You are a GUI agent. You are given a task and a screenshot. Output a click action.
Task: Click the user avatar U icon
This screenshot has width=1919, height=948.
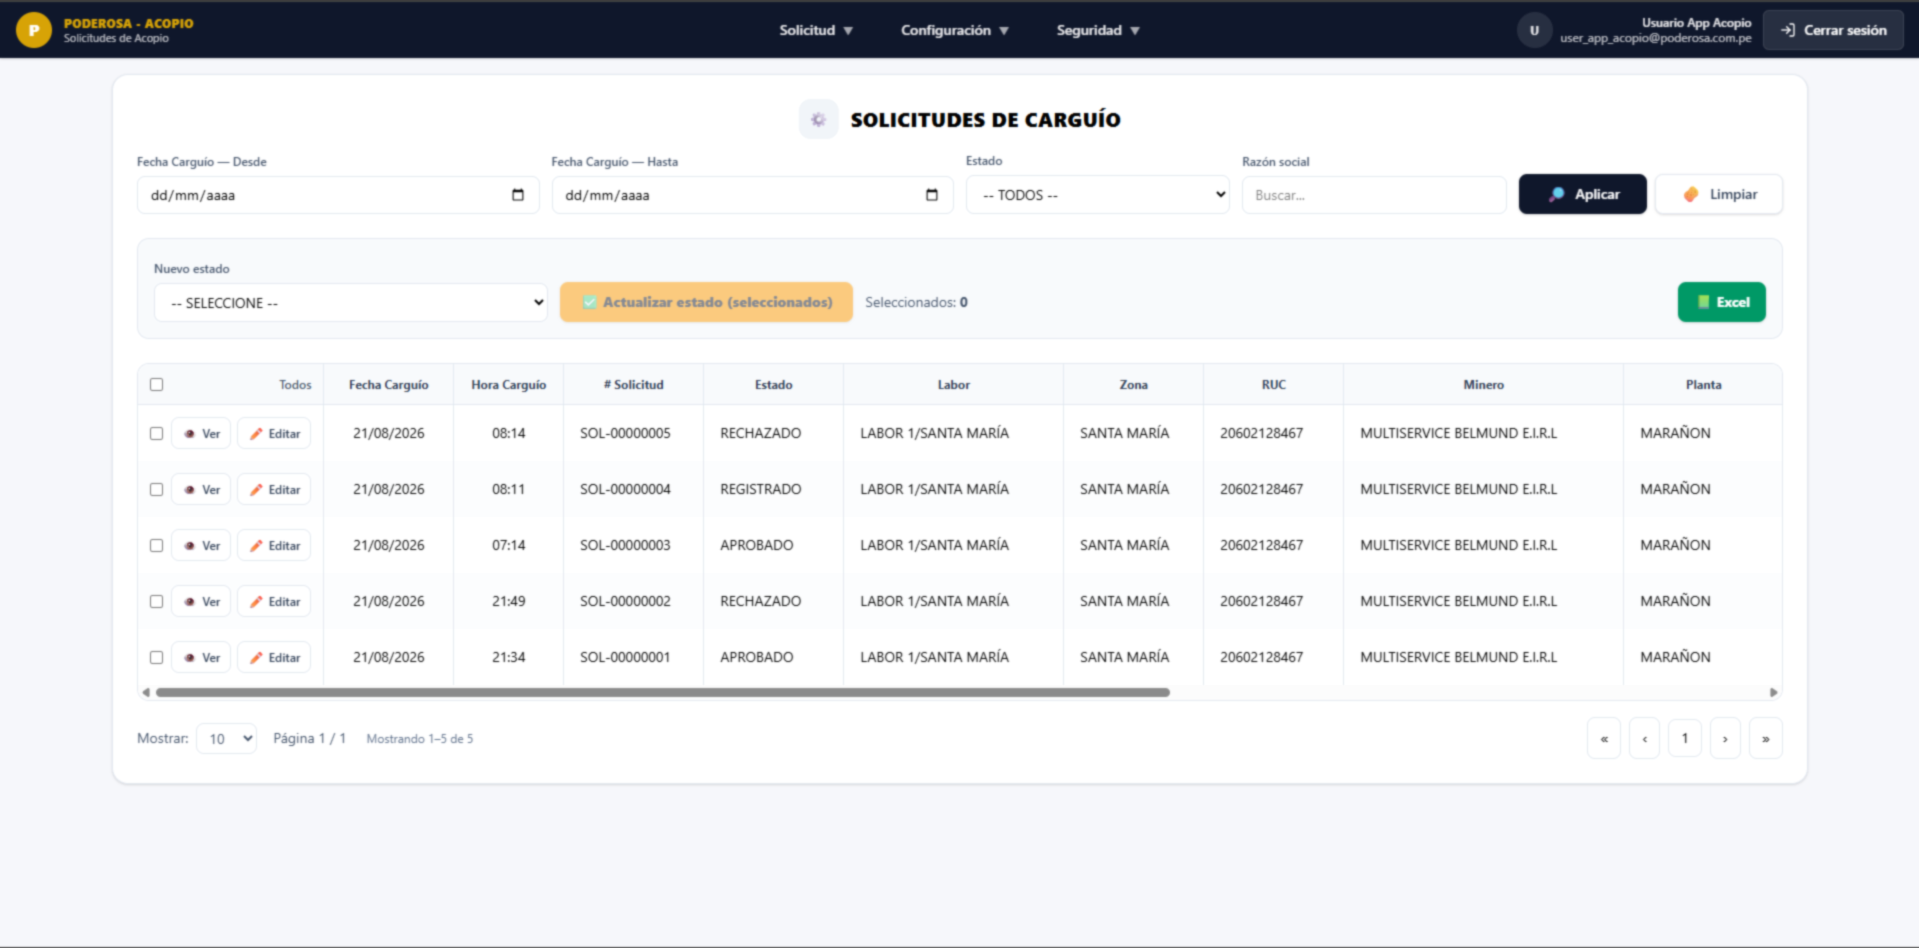coord(1534,30)
